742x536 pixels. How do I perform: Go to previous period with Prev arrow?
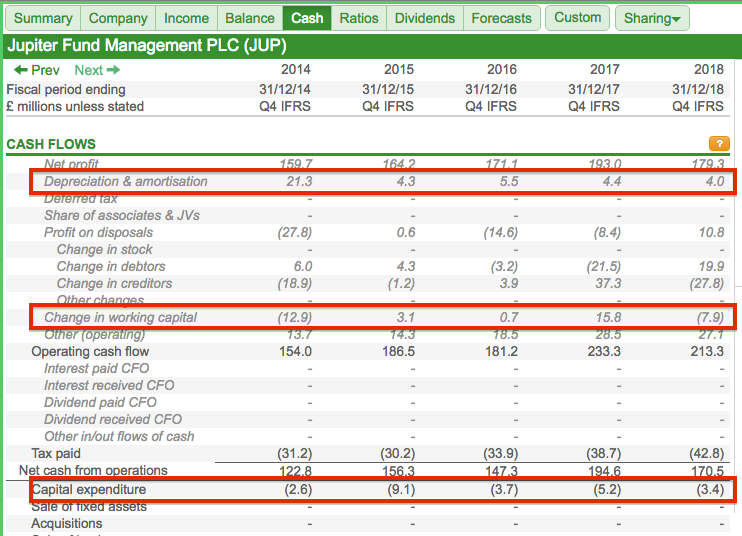[37, 70]
